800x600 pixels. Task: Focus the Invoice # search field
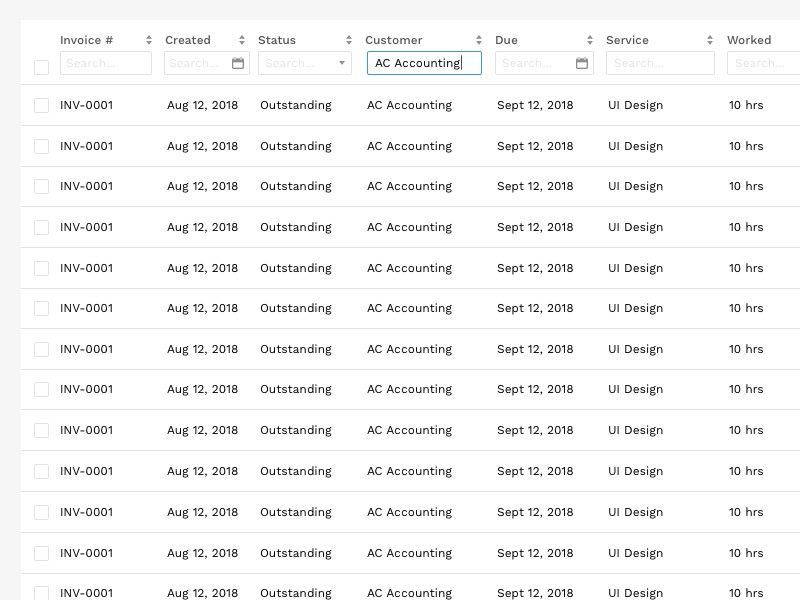pos(106,63)
